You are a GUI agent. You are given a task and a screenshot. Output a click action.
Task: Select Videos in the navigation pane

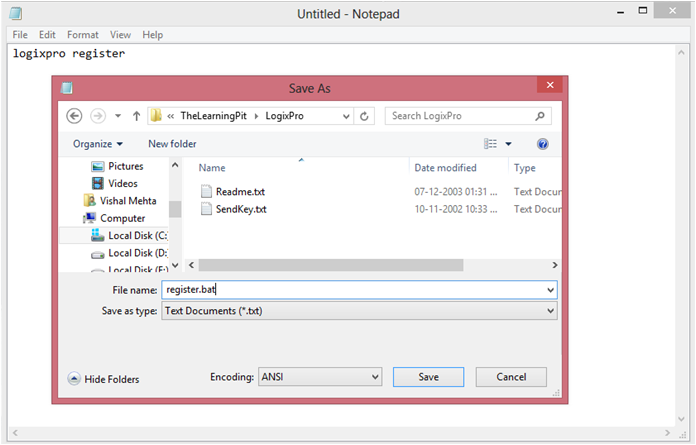click(123, 184)
